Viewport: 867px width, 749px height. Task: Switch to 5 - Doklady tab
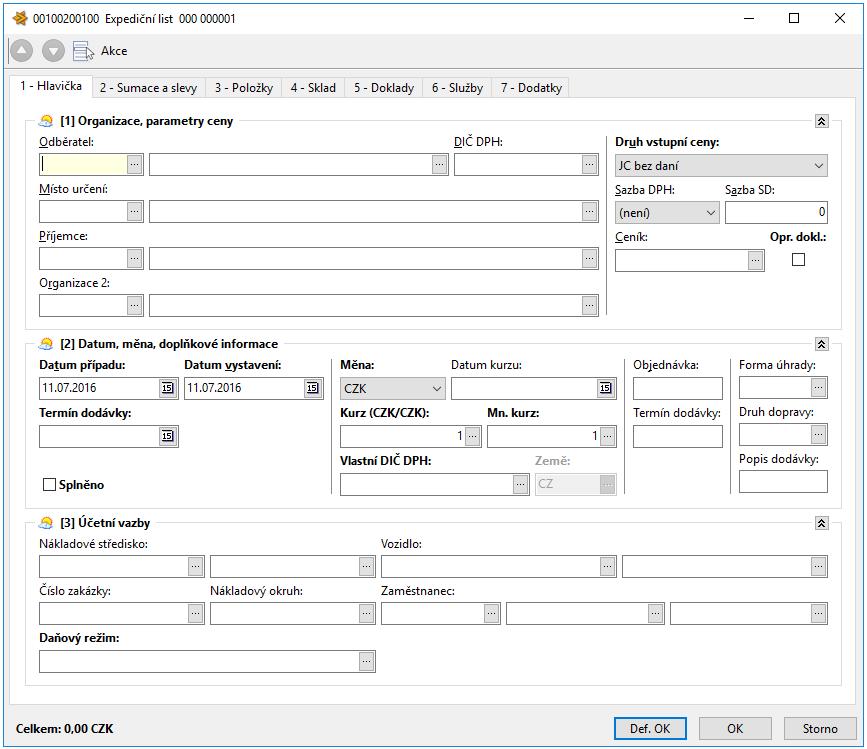pos(384,88)
